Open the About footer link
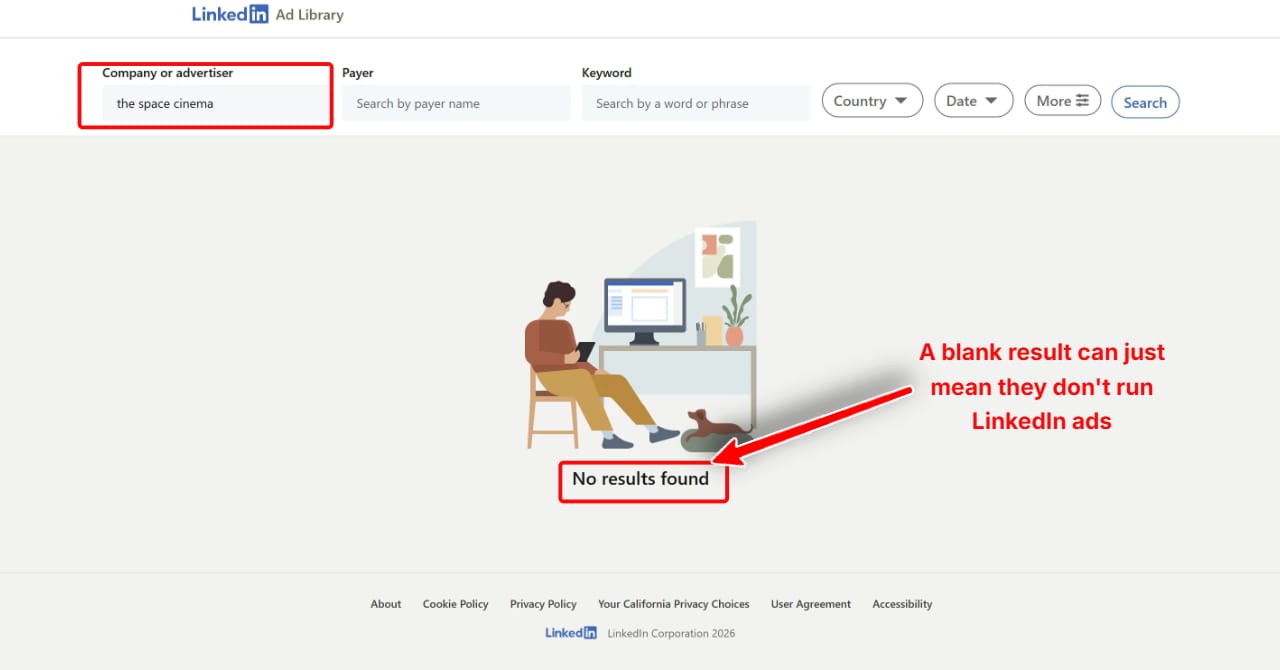This screenshot has width=1280, height=670. pos(386,604)
